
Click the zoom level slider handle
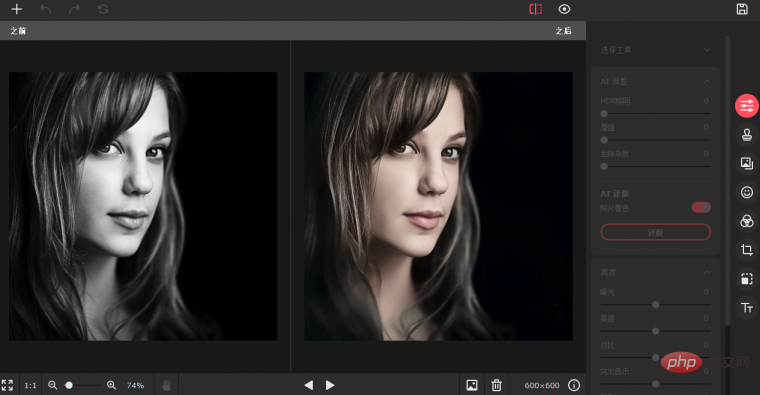pyautogui.click(x=69, y=385)
